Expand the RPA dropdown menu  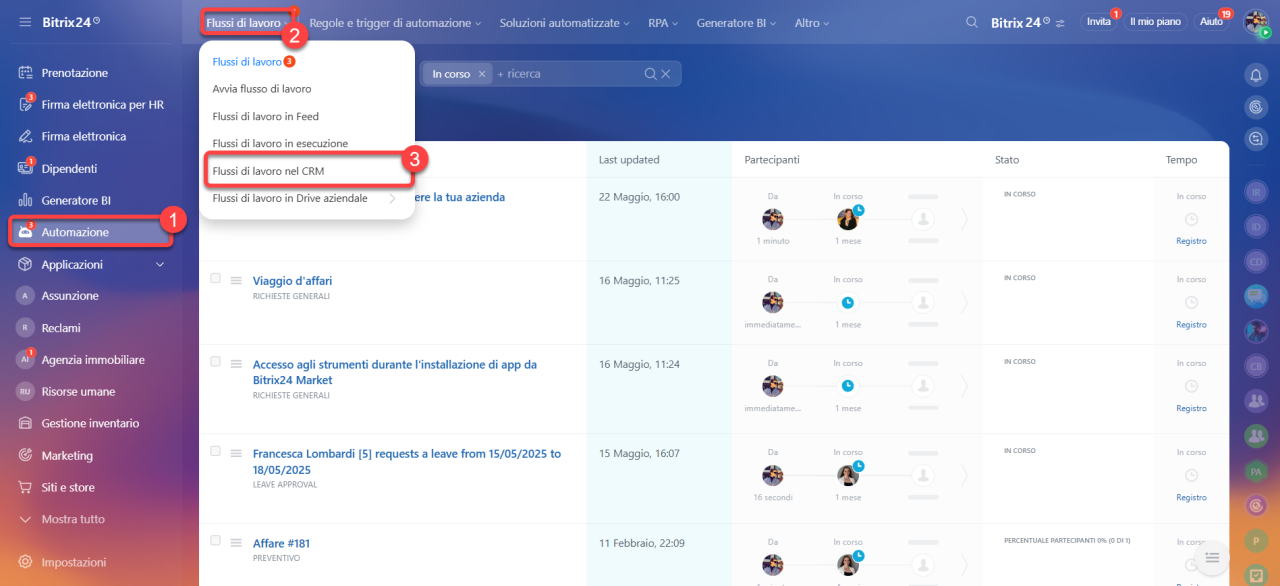pos(663,22)
